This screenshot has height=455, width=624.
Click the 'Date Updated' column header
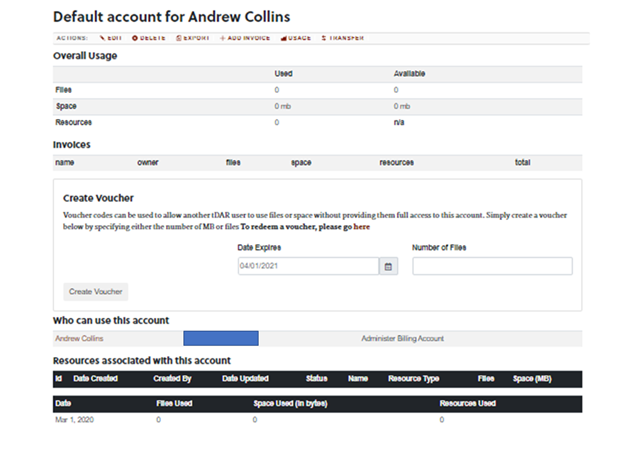click(245, 379)
